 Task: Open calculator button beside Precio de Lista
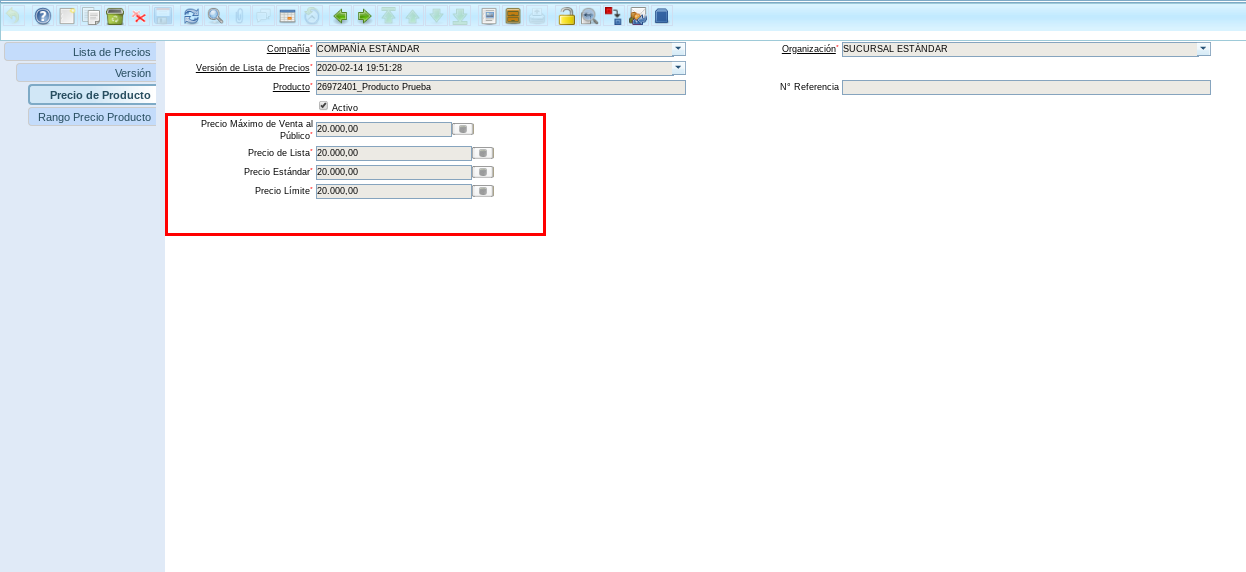(483, 153)
